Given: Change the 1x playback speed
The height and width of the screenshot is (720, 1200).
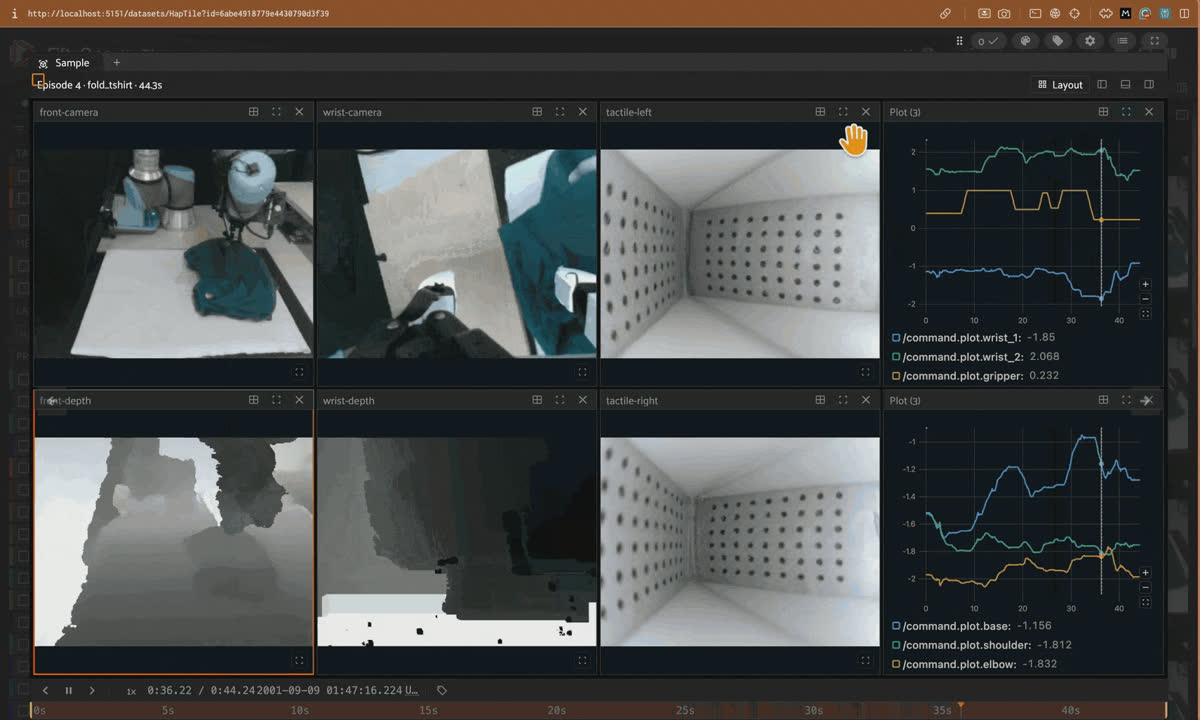Looking at the screenshot, I should [131, 691].
